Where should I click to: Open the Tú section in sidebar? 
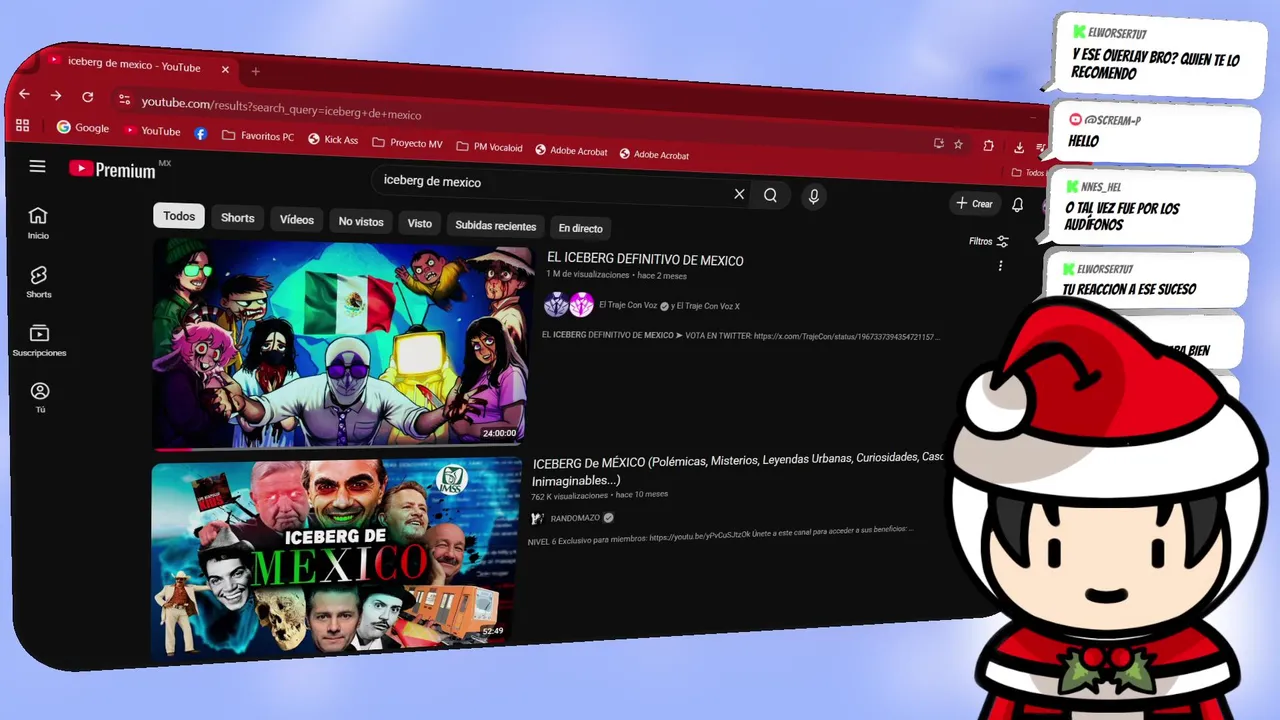40,397
